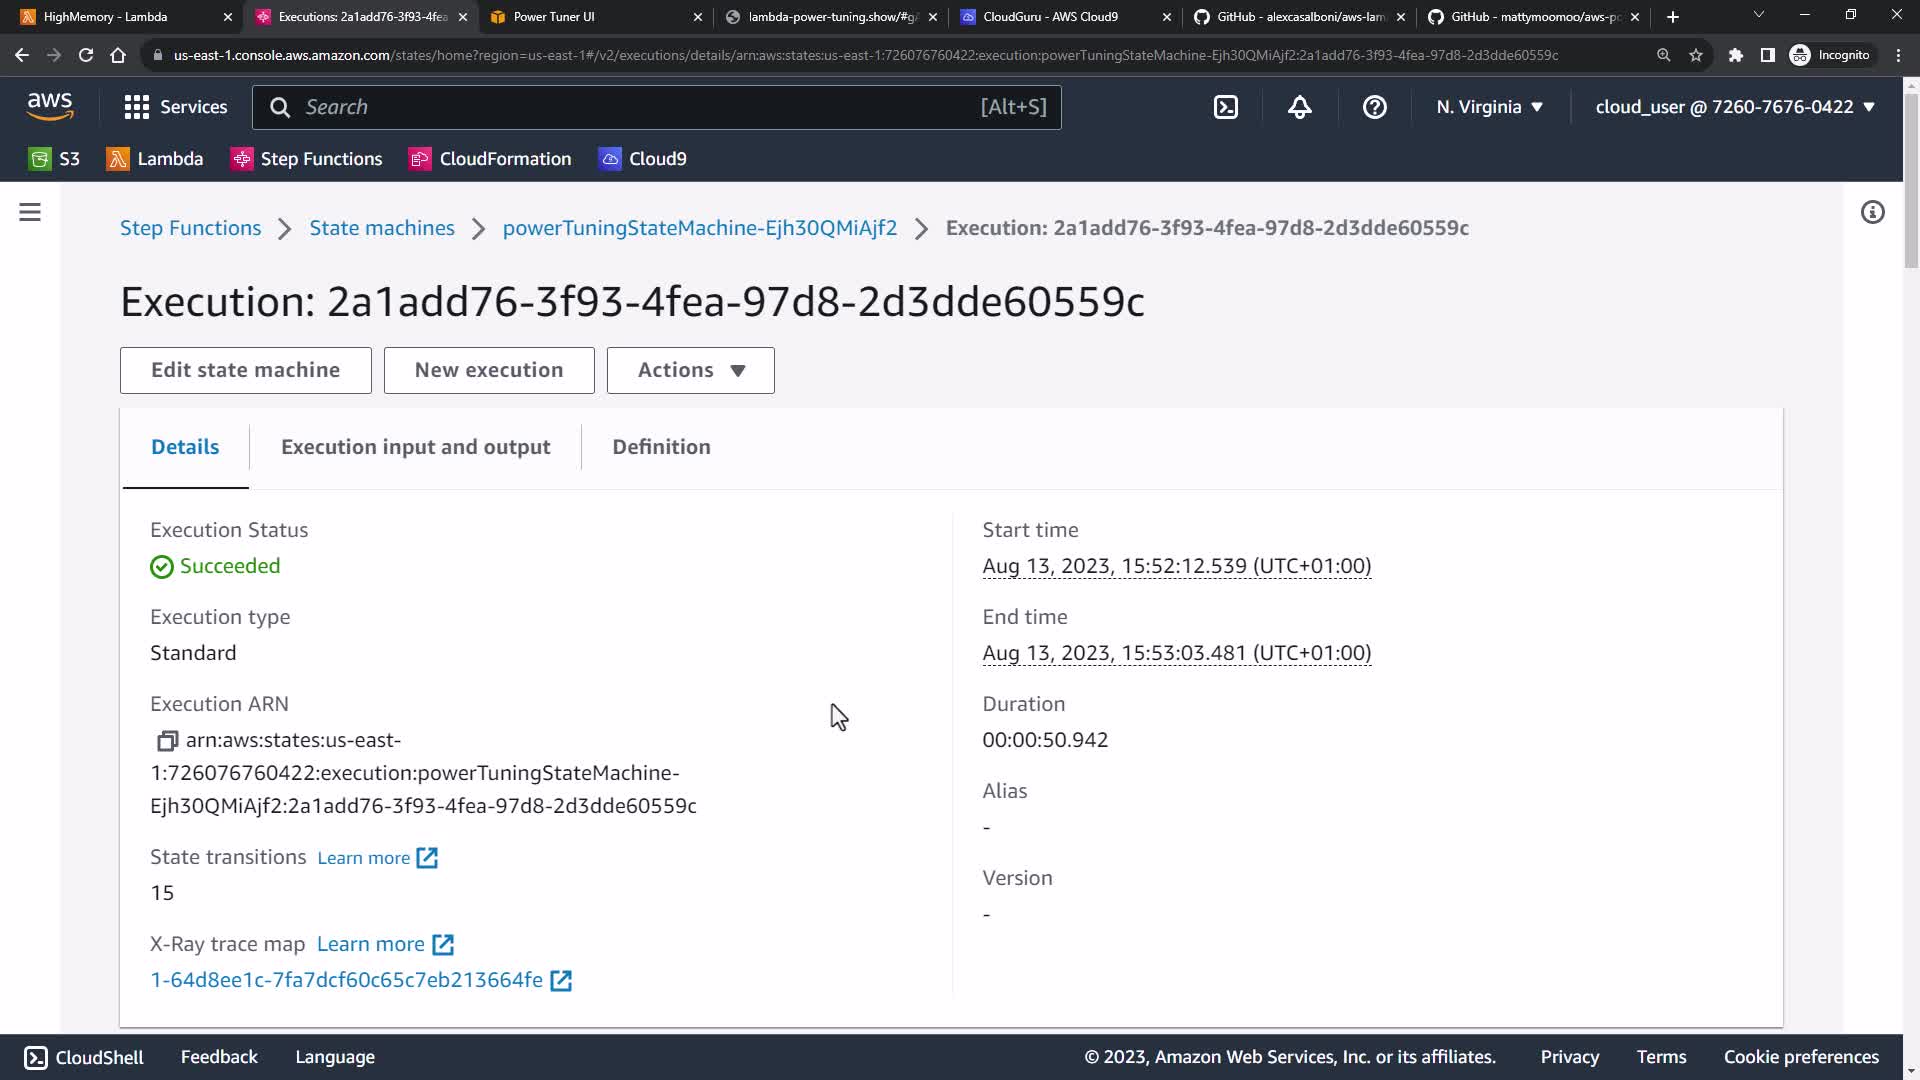Image resolution: width=1920 pixels, height=1080 pixels.
Task: Open Cloud9 shortcut in favorites bar
Action: (x=643, y=159)
